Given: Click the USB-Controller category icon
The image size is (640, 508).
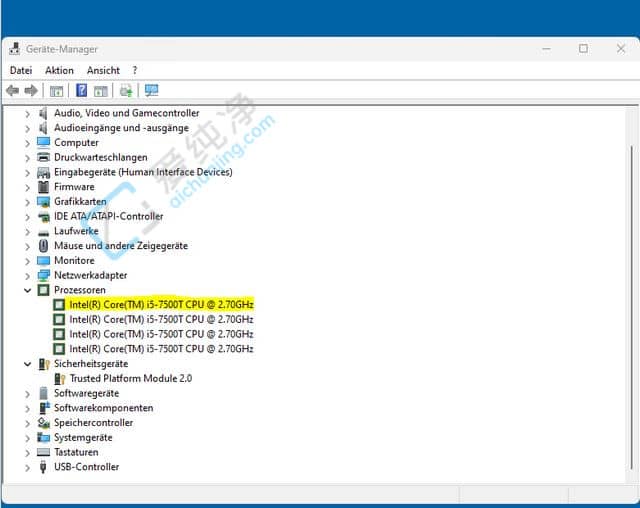Looking at the screenshot, I should tap(44, 467).
